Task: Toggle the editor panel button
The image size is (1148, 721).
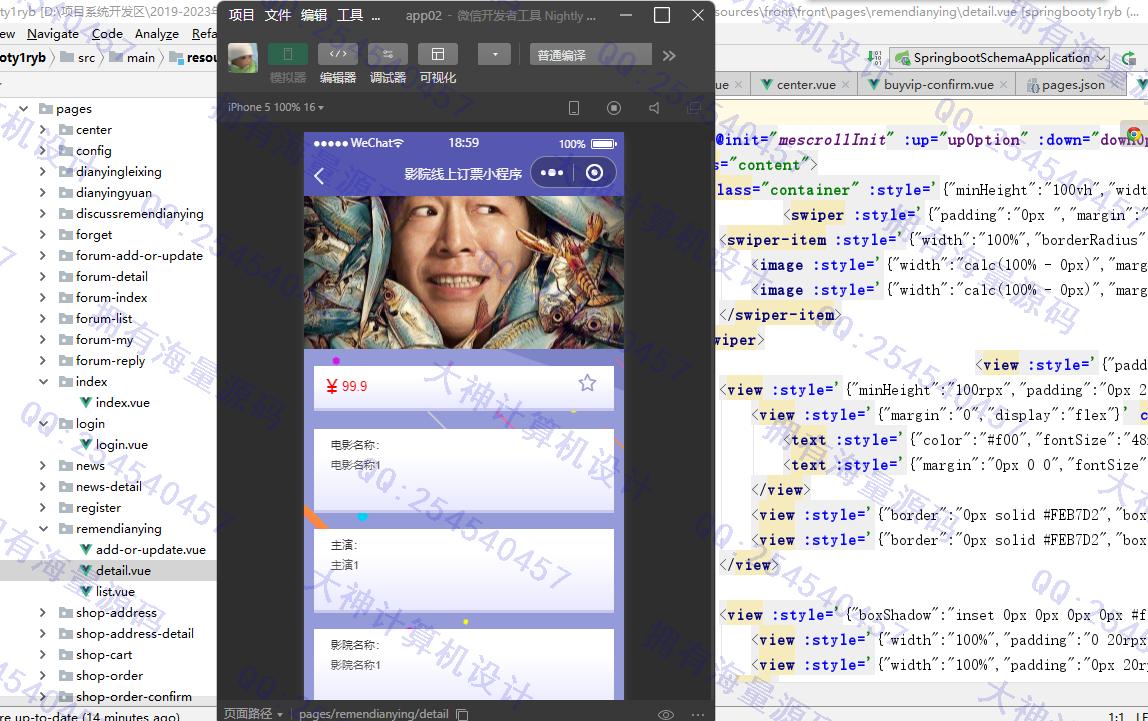Action: tap(338, 55)
